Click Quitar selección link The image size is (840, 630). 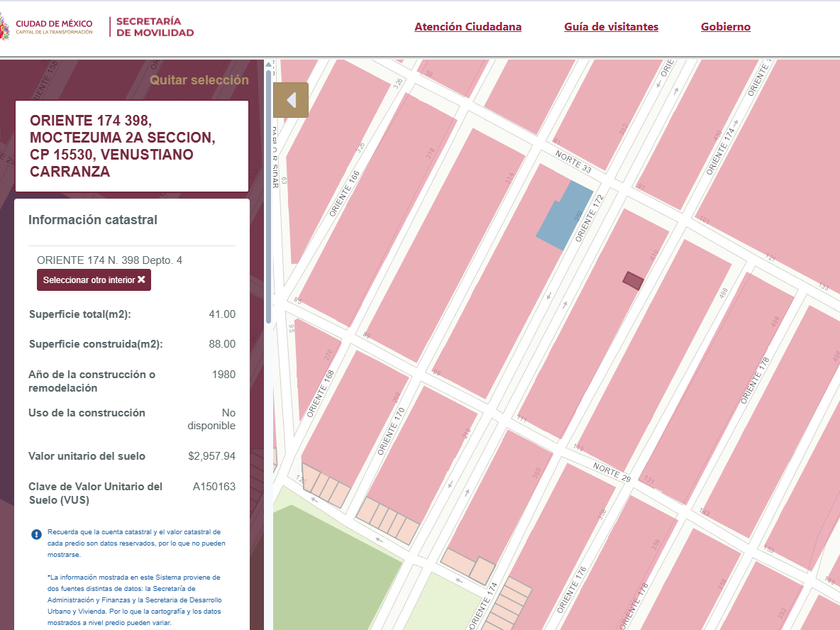coord(199,80)
